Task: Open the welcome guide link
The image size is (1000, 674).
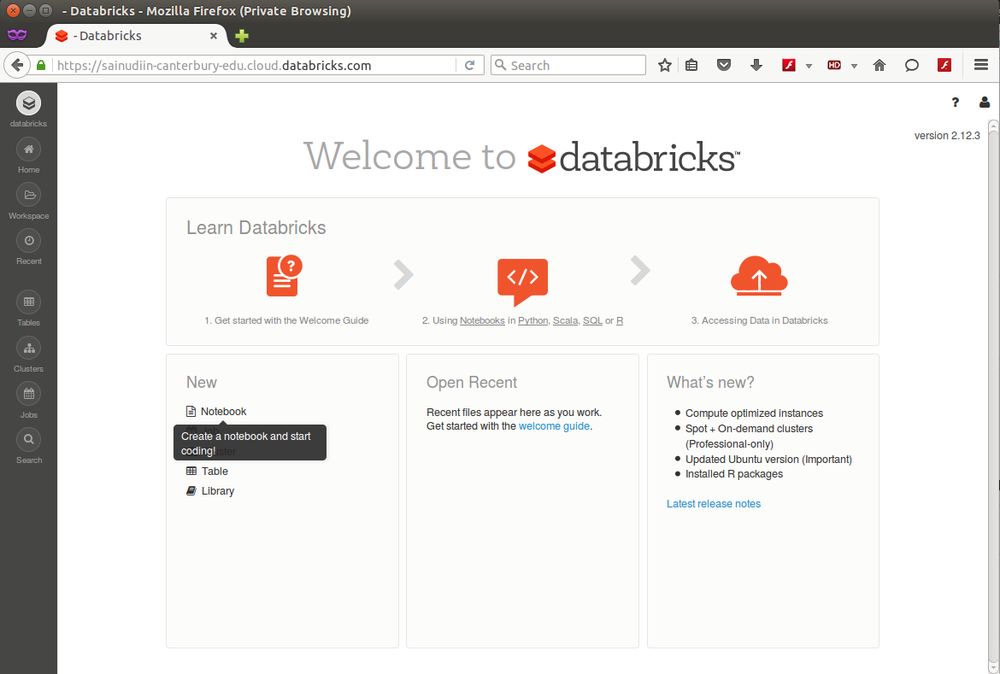Action: [554, 426]
